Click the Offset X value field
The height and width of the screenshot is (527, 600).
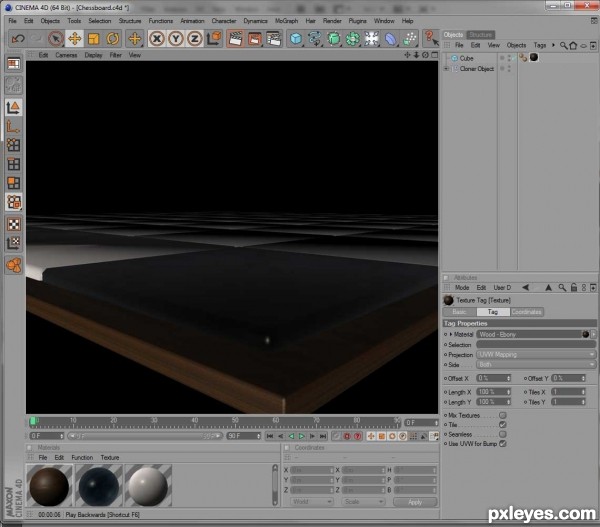pyautogui.click(x=494, y=378)
